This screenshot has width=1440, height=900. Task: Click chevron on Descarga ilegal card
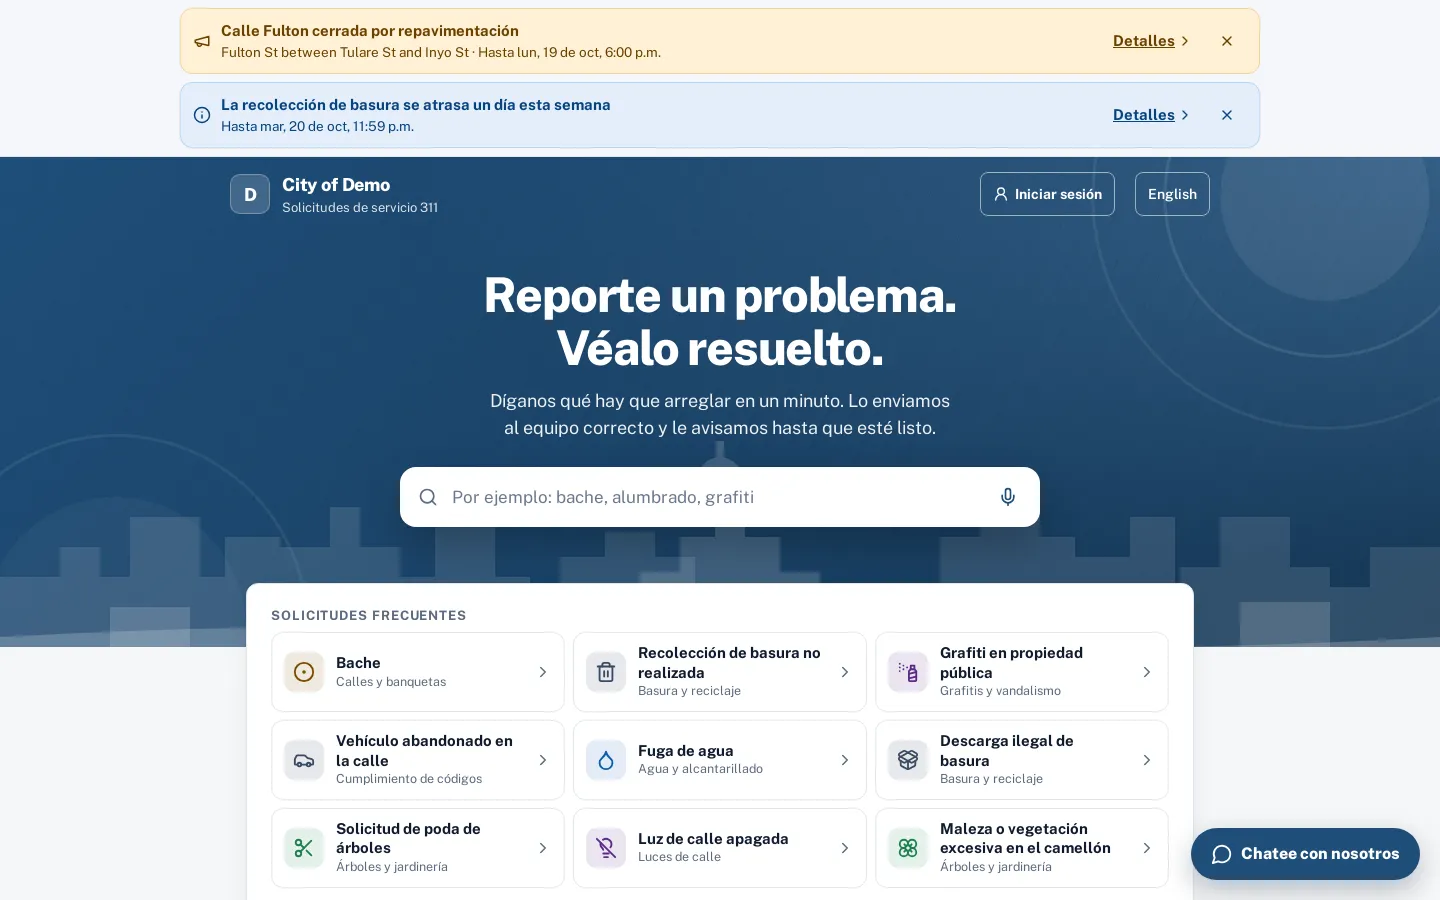[1147, 760]
